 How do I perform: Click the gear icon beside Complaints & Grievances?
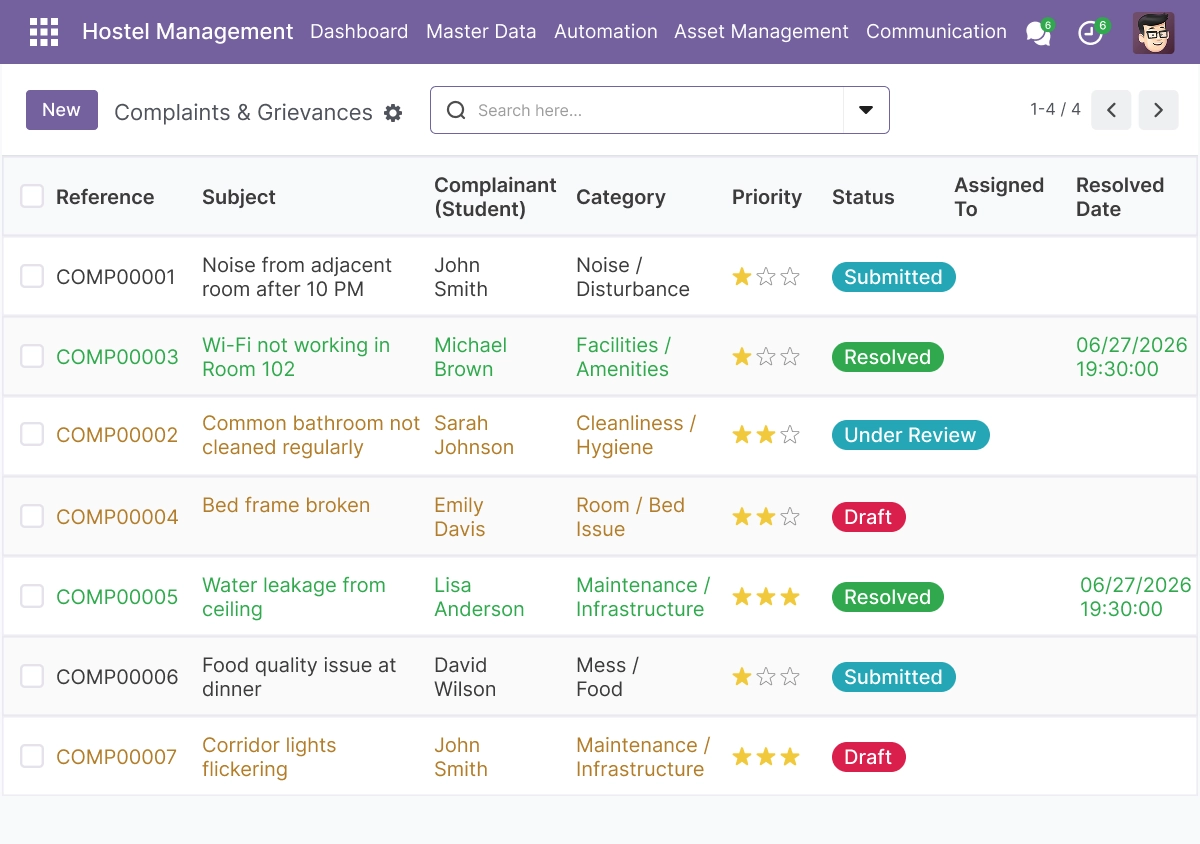pyautogui.click(x=393, y=113)
